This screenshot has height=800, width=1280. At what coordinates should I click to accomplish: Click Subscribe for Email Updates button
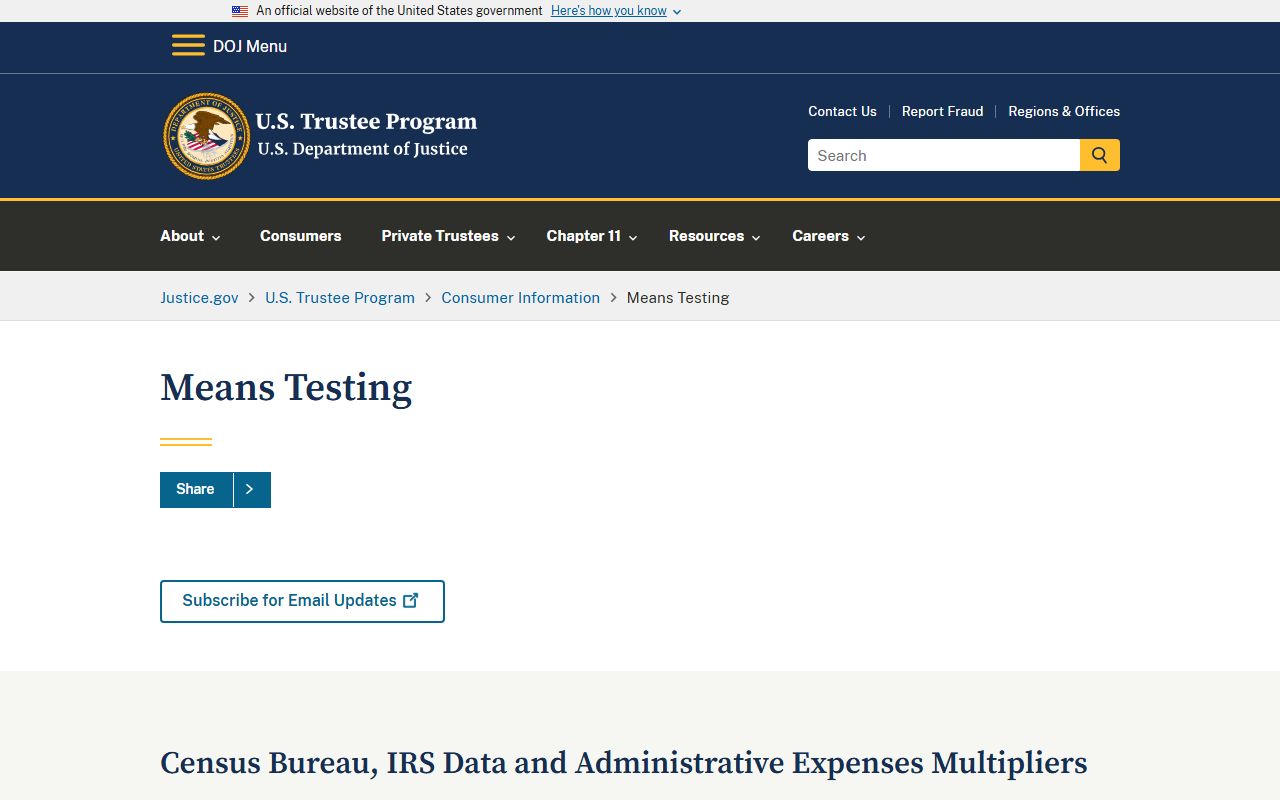tap(302, 601)
